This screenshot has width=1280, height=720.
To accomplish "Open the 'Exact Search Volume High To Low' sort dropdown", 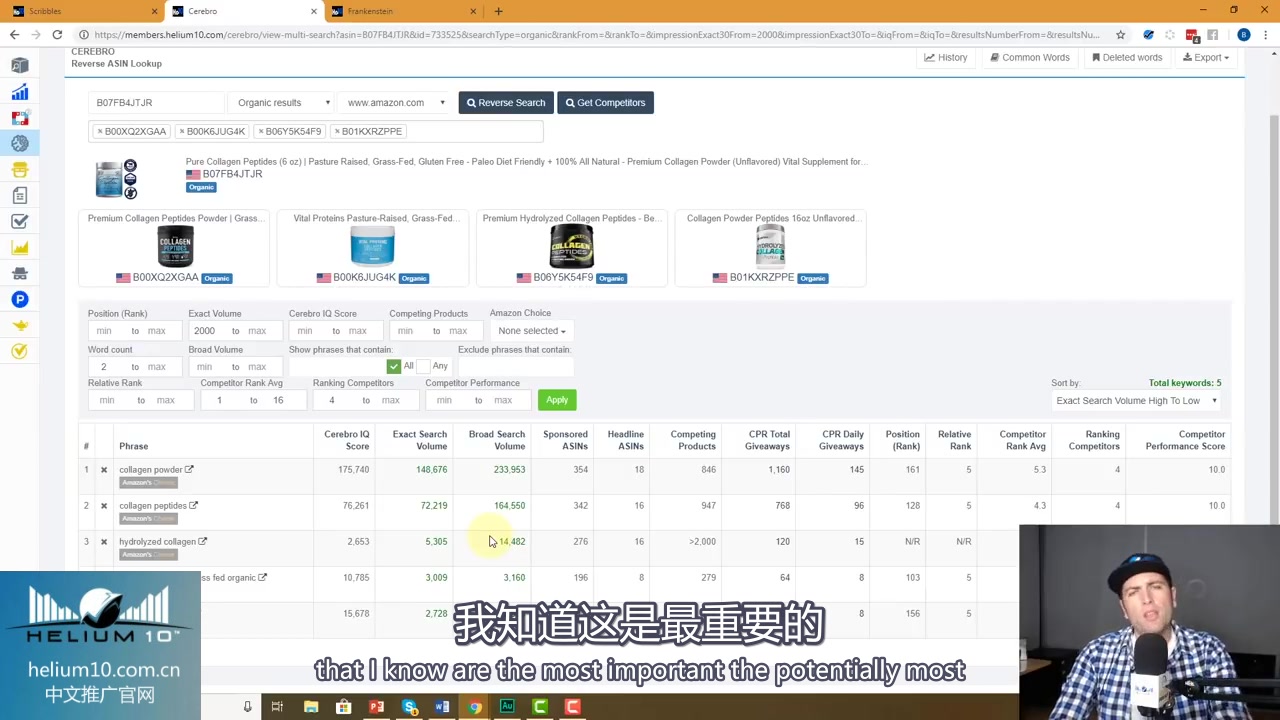I will [x=1136, y=401].
